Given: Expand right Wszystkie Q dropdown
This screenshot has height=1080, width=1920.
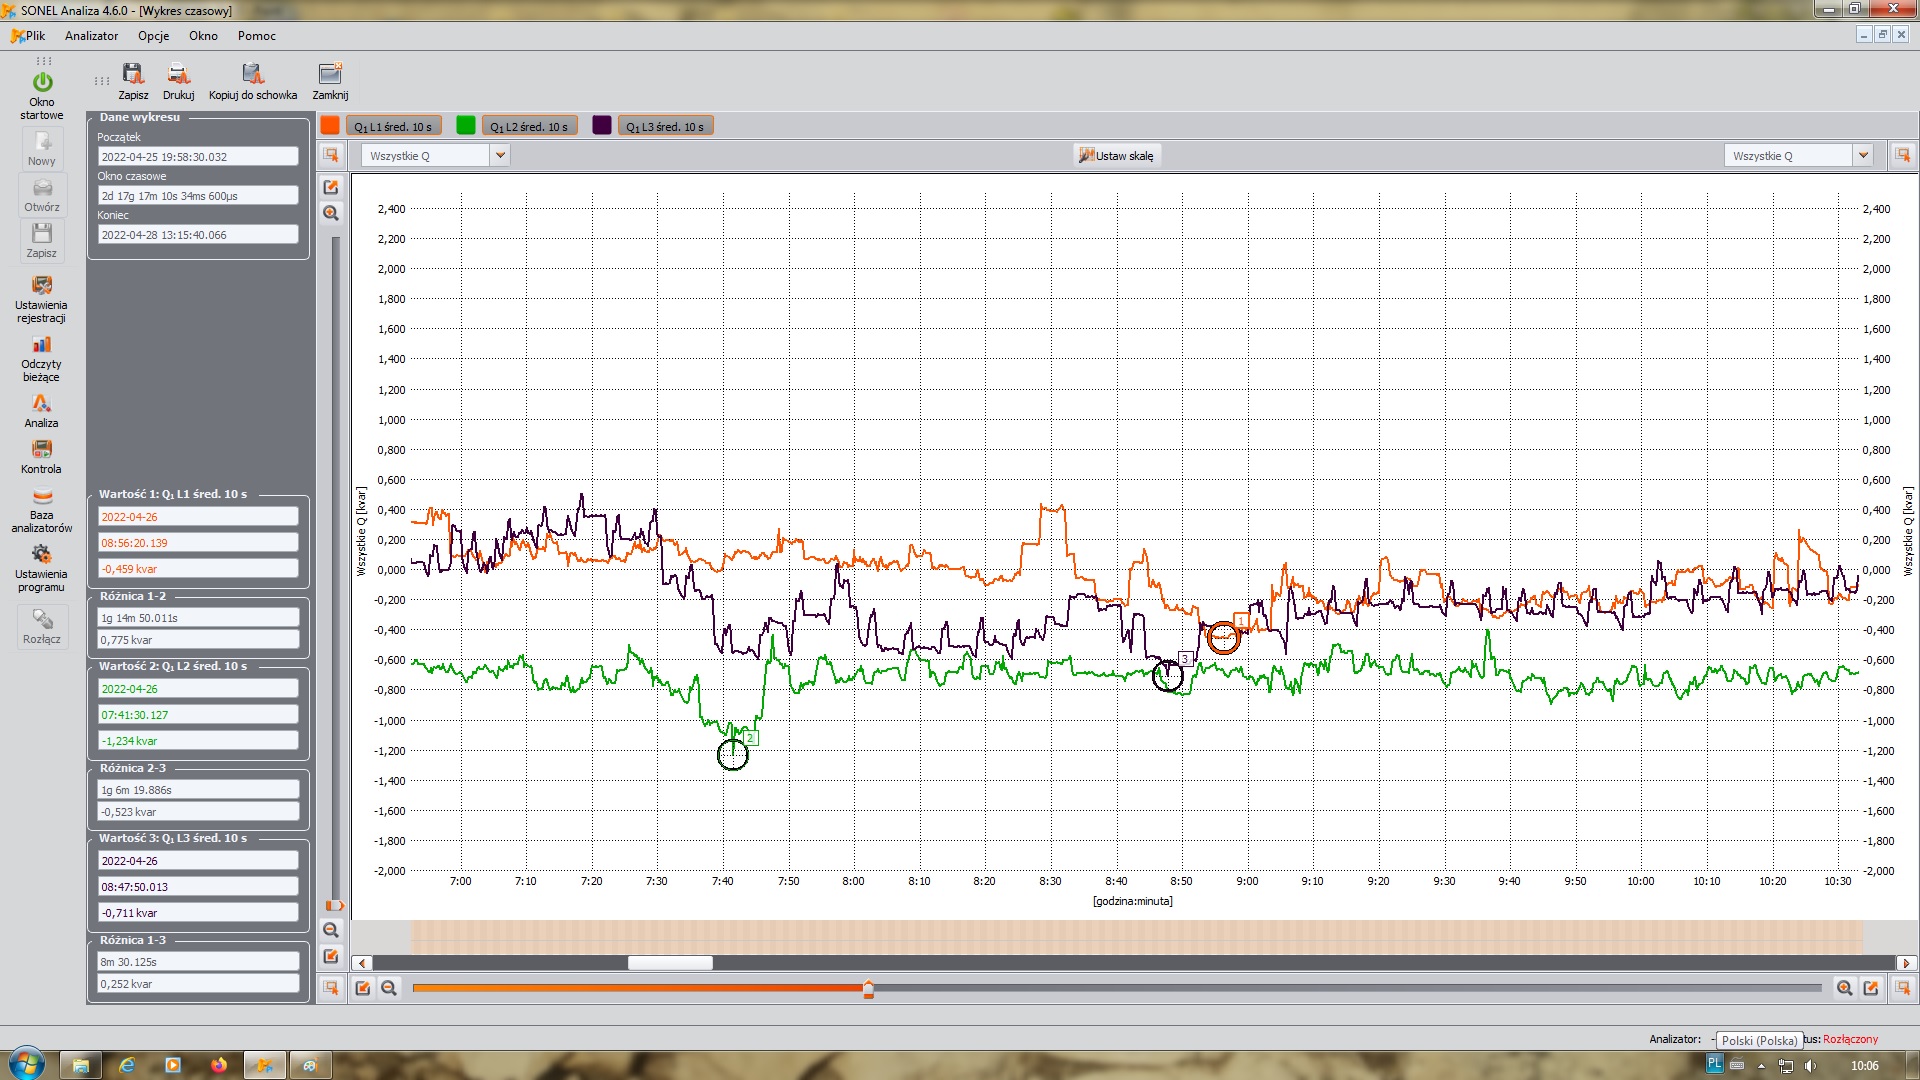Looking at the screenshot, I should click(x=1862, y=155).
